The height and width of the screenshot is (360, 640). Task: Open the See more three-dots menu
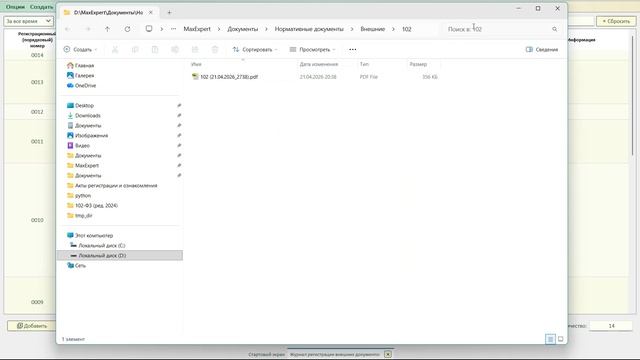pos(353,49)
